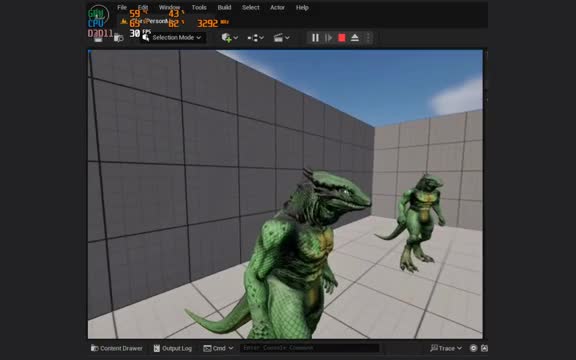Open the Actor menu
The width and height of the screenshot is (576, 360).
[x=277, y=7]
